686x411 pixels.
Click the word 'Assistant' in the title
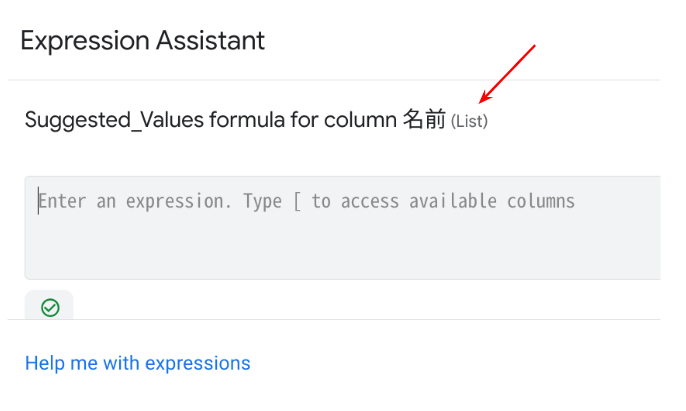point(210,41)
